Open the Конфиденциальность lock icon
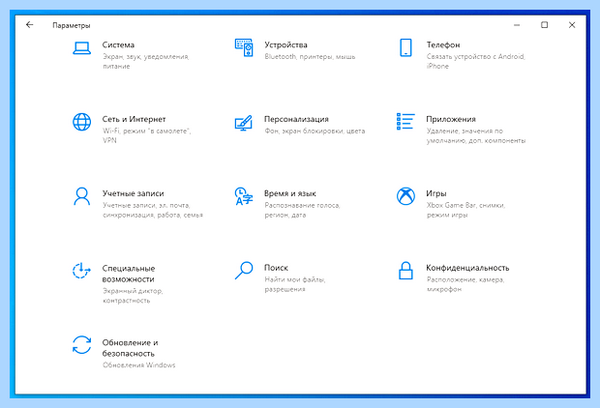Screen dimensions: 600x408 (406, 271)
